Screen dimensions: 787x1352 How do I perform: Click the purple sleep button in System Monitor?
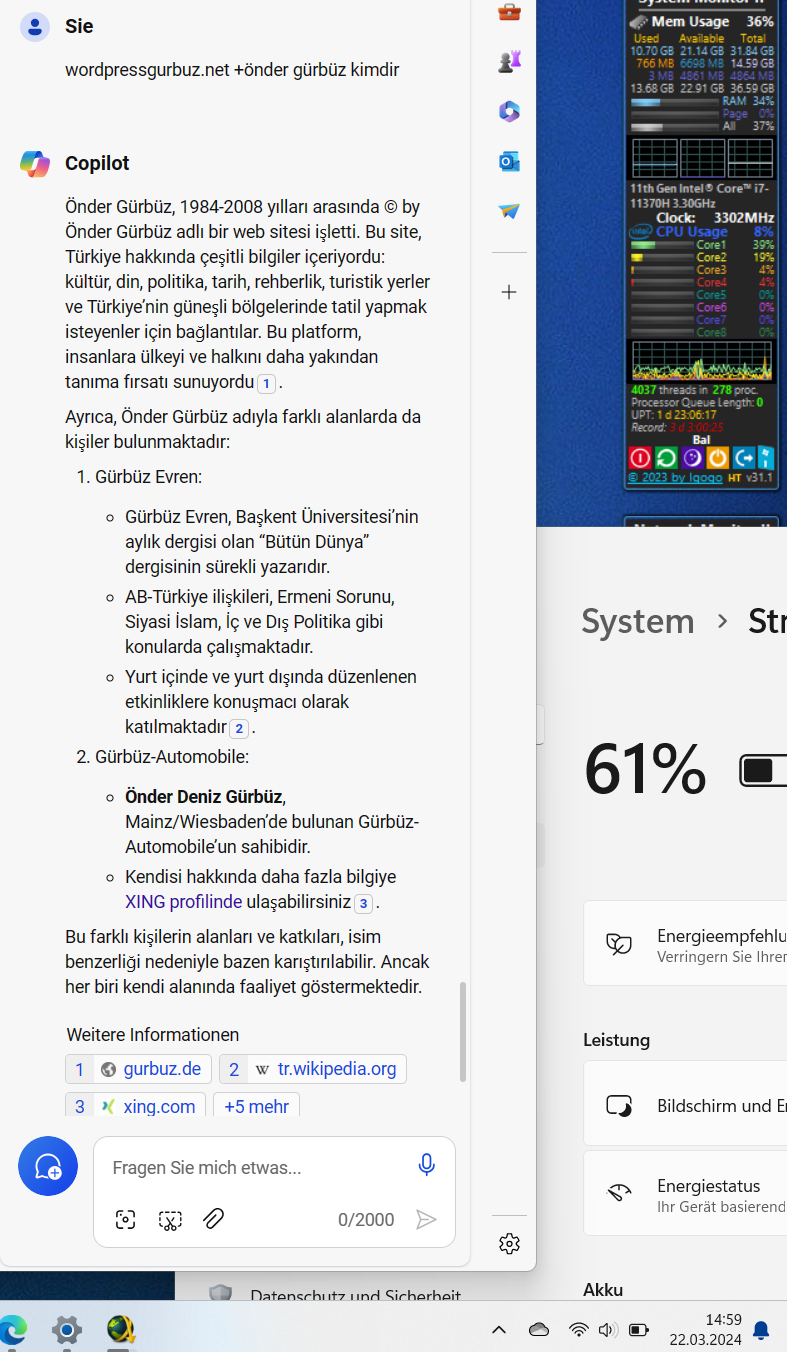tap(692, 458)
